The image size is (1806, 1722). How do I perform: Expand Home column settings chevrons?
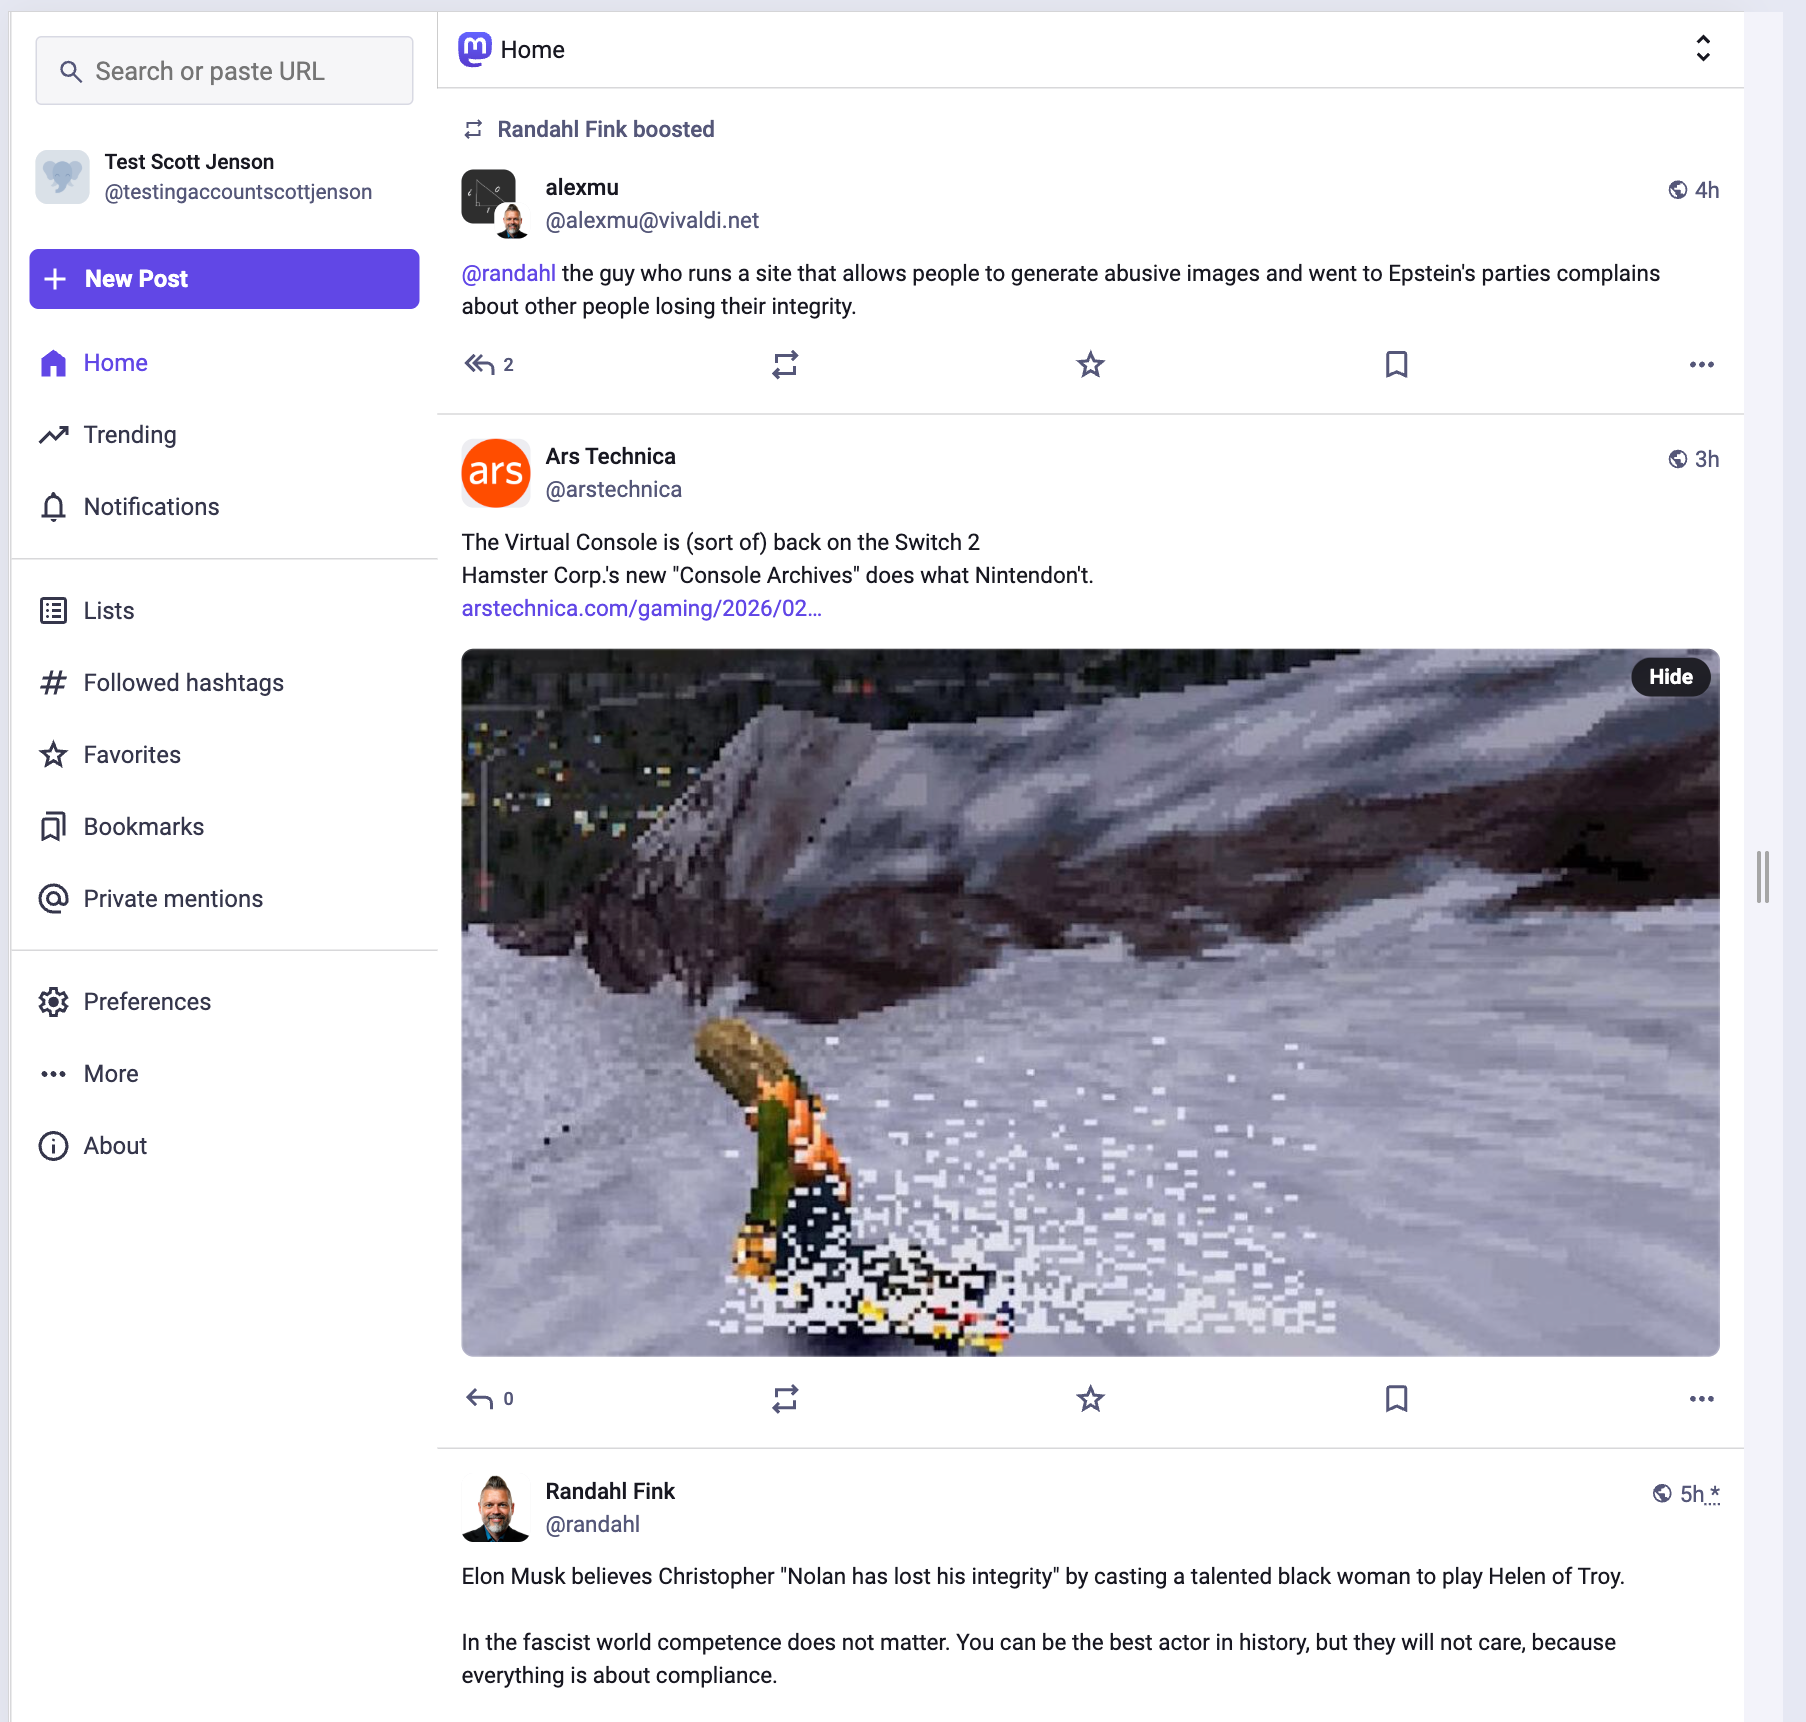(x=1702, y=49)
